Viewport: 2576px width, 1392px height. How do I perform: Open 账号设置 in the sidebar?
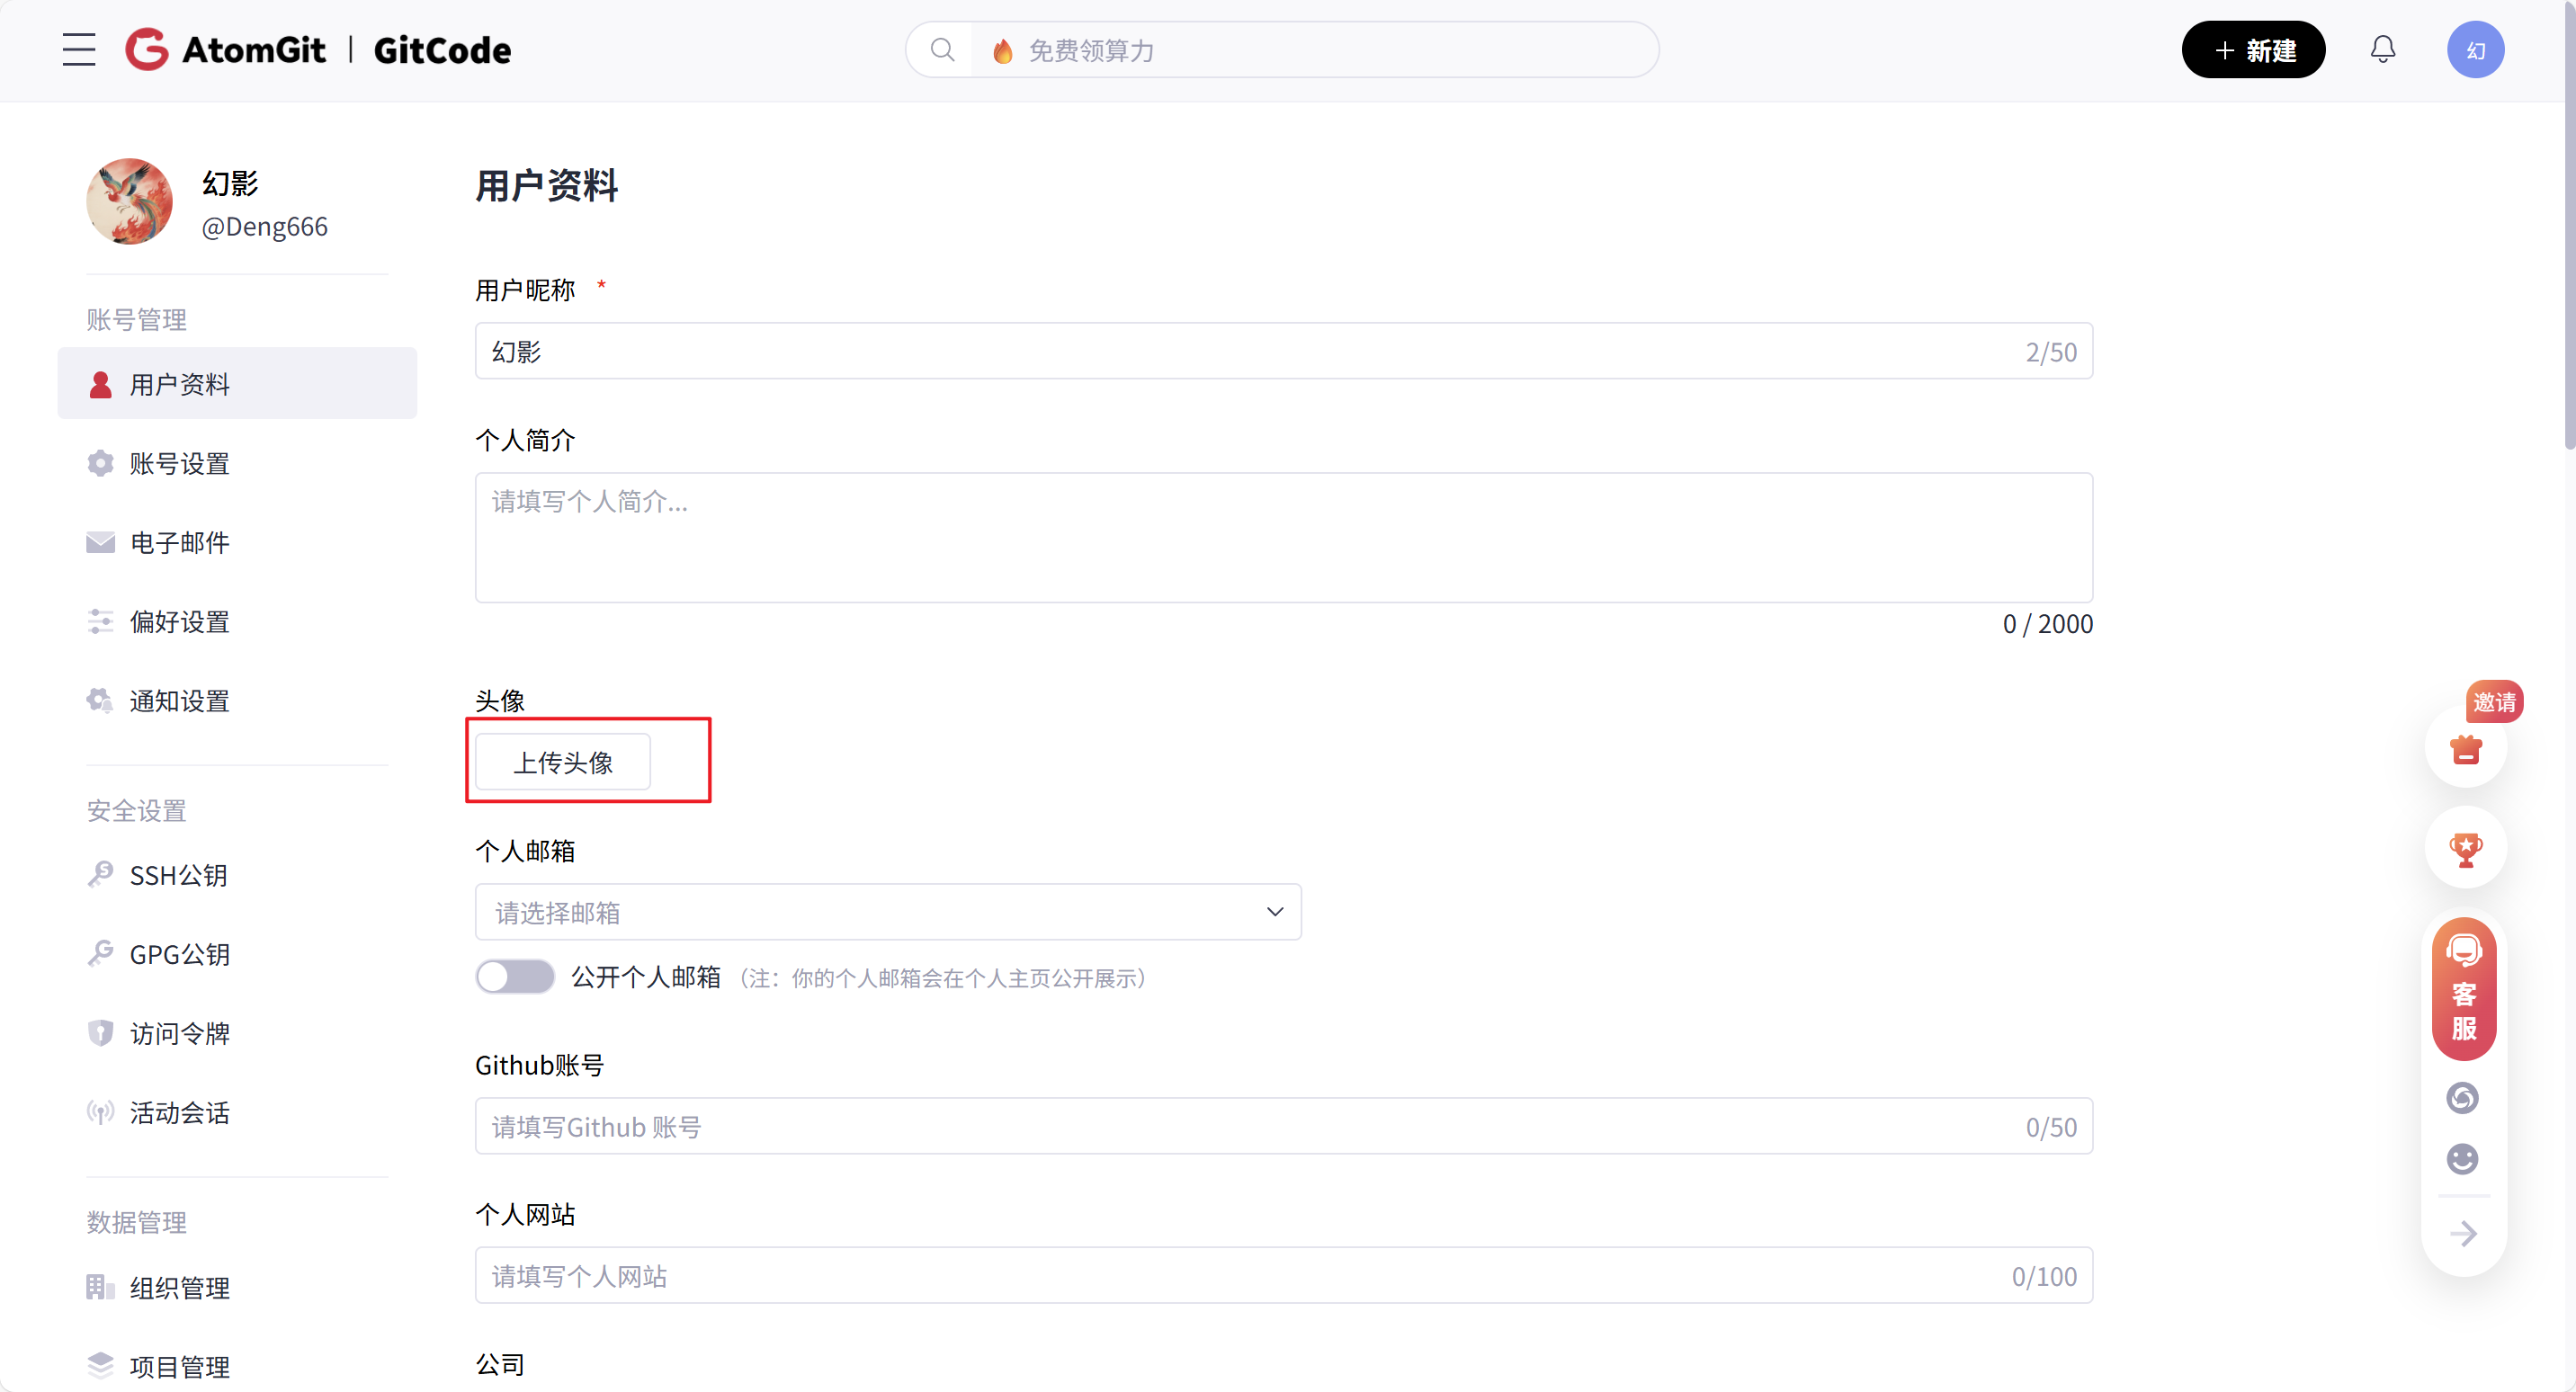coord(180,464)
